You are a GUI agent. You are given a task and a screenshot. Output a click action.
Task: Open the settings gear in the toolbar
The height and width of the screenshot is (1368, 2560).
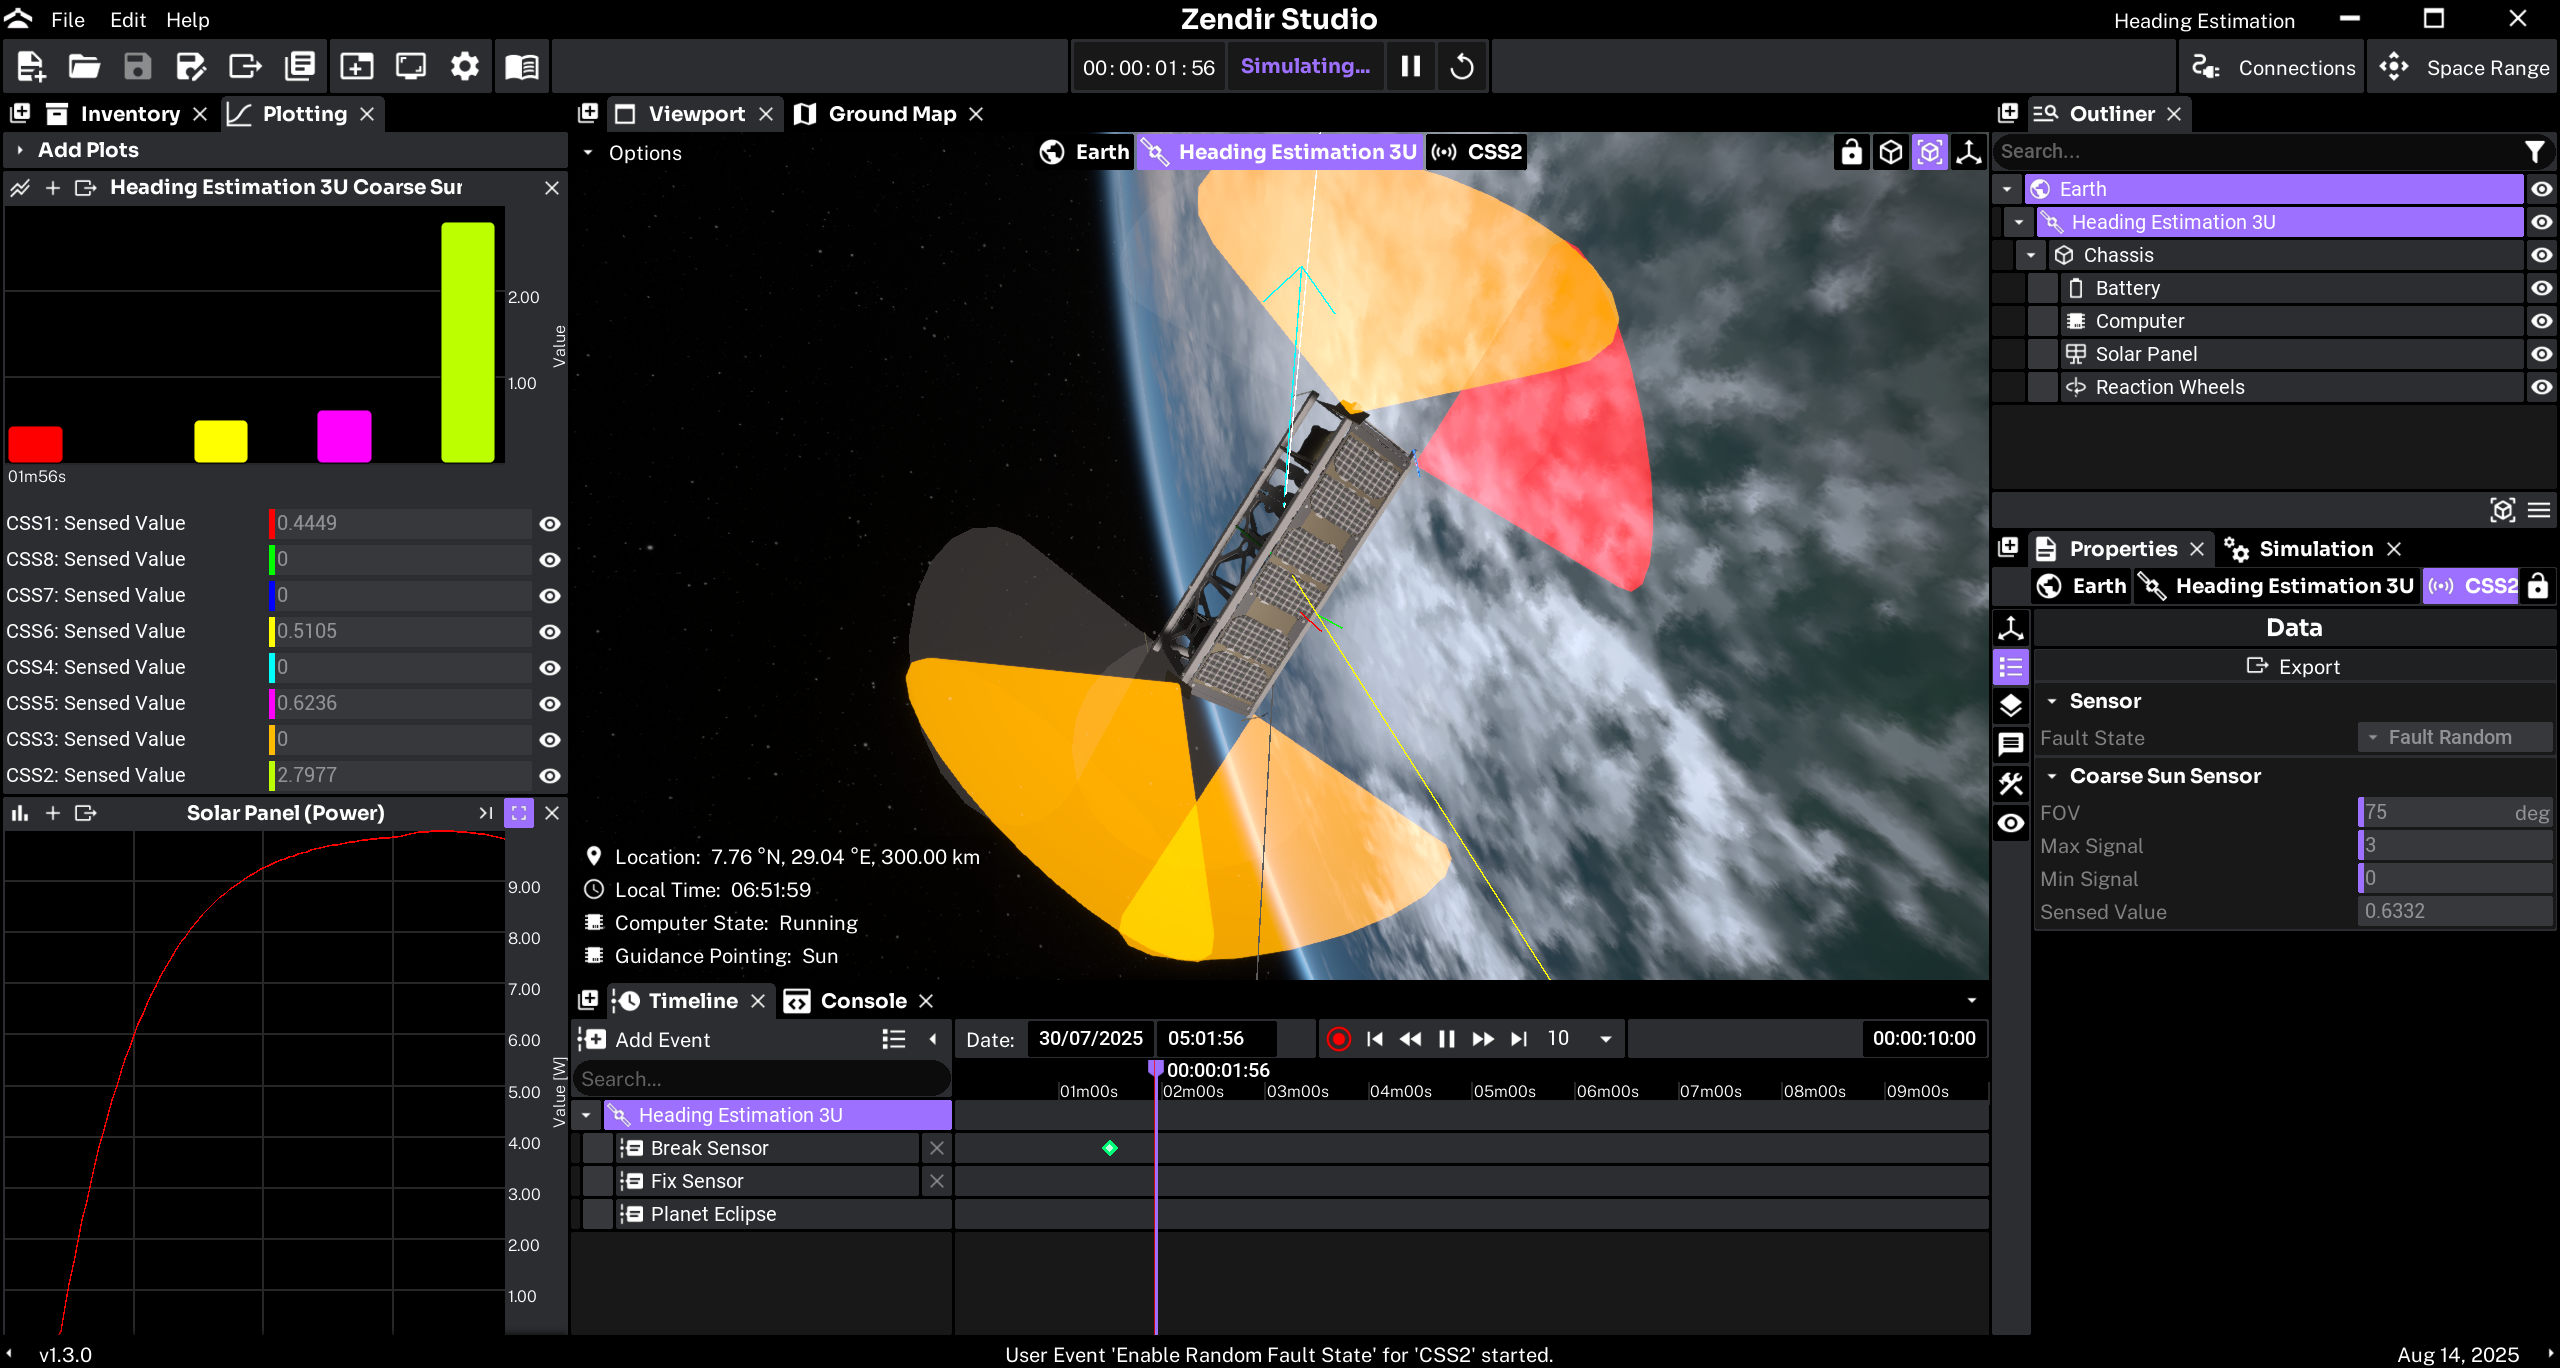(x=464, y=66)
